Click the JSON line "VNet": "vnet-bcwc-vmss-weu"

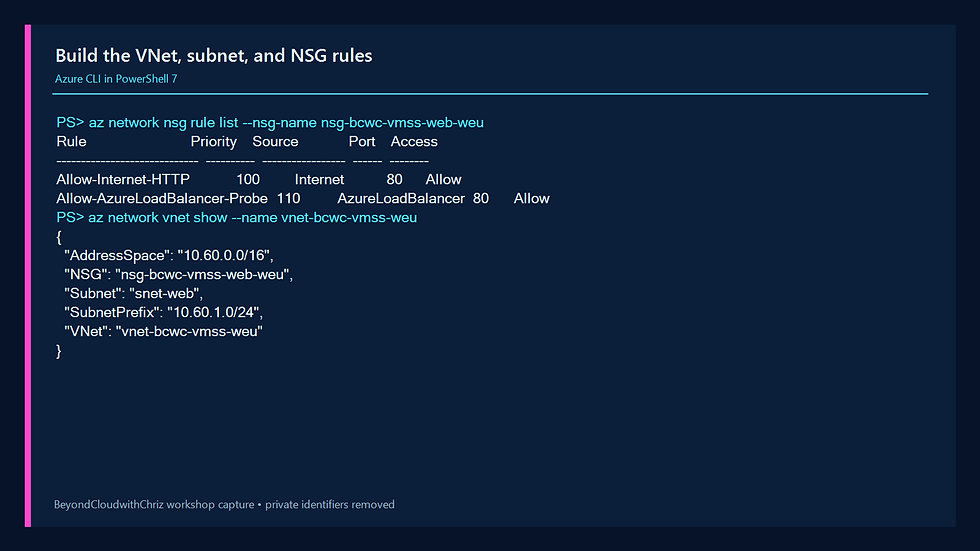[x=163, y=332]
